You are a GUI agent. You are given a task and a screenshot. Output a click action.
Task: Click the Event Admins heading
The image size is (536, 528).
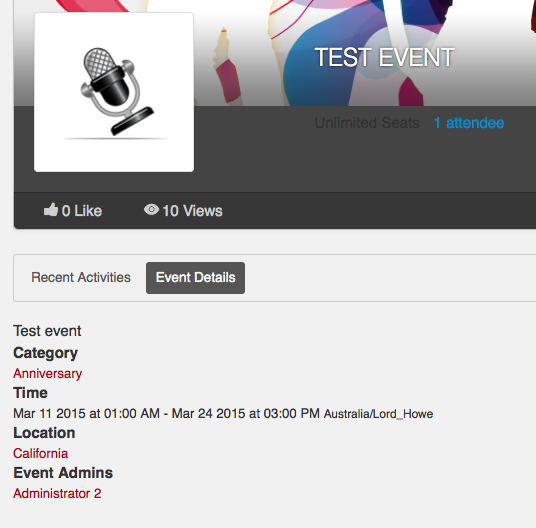[x=63, y=473]
